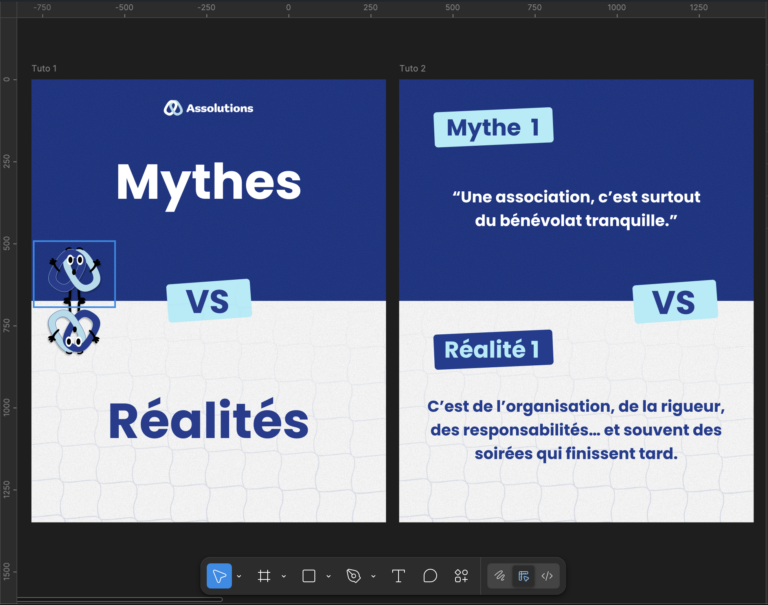The width and height of the screenshot is (768, 605).
Task: Open the shape tools dropdown arrow
Action: (328, 576)
